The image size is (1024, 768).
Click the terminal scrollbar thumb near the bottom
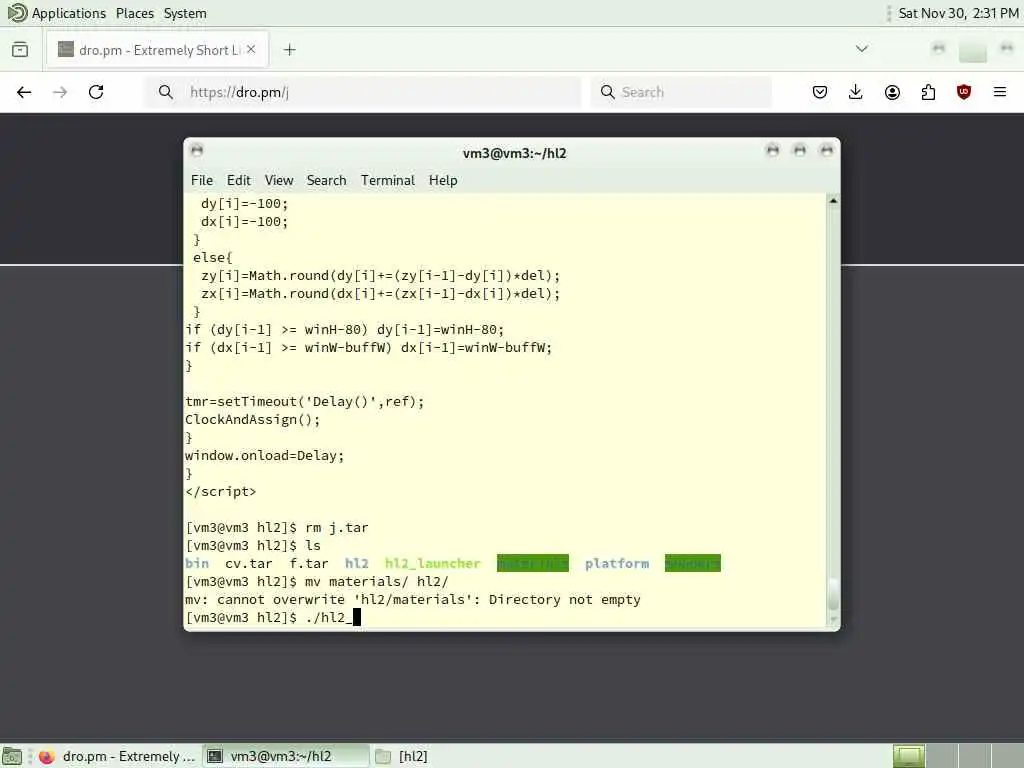pyautogui.click(x=833, y=594)
